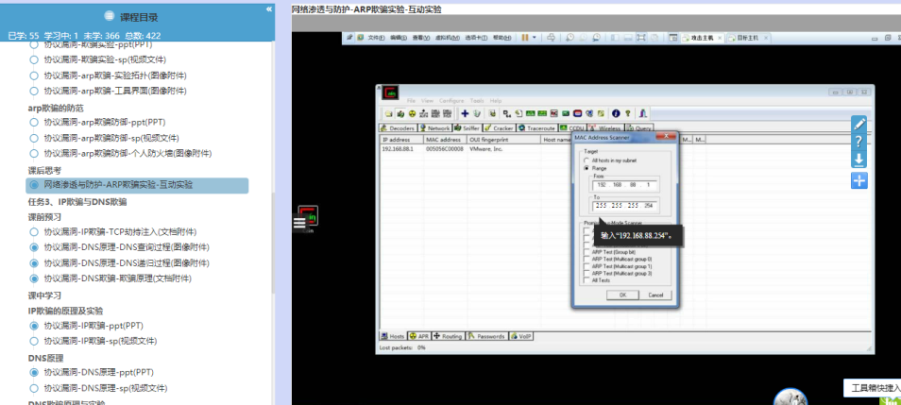
Task: Collapse the course catalog sidebar panel
Action: tap(268, 8)
